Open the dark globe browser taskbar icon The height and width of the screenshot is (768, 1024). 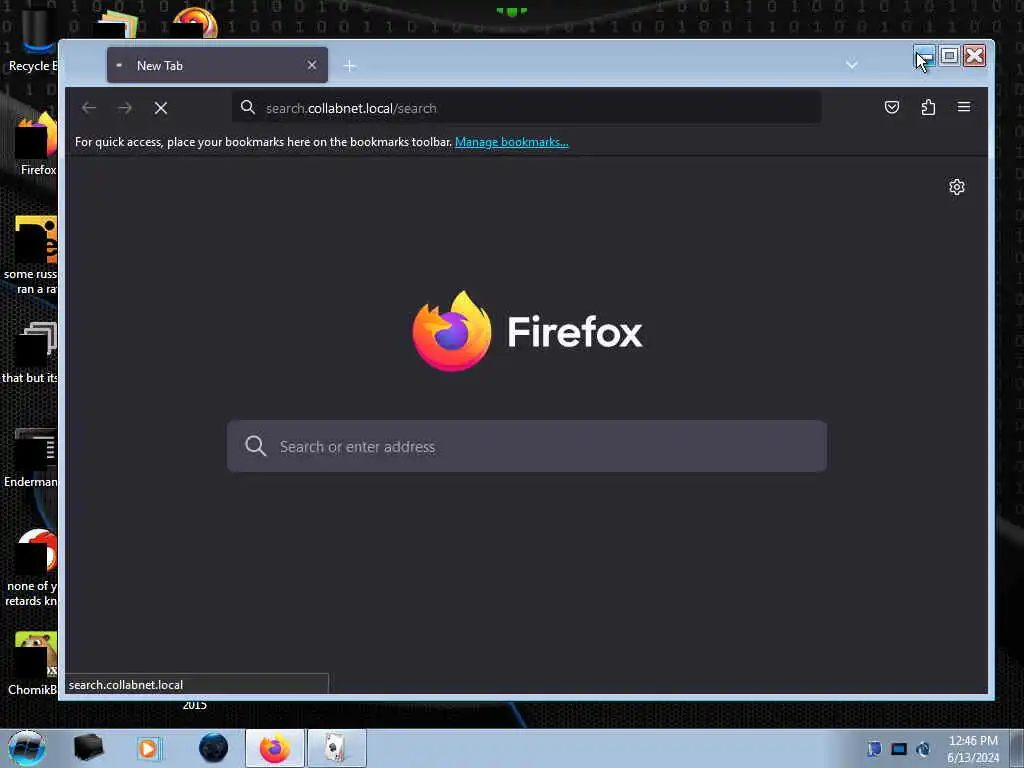click(214, 748)
